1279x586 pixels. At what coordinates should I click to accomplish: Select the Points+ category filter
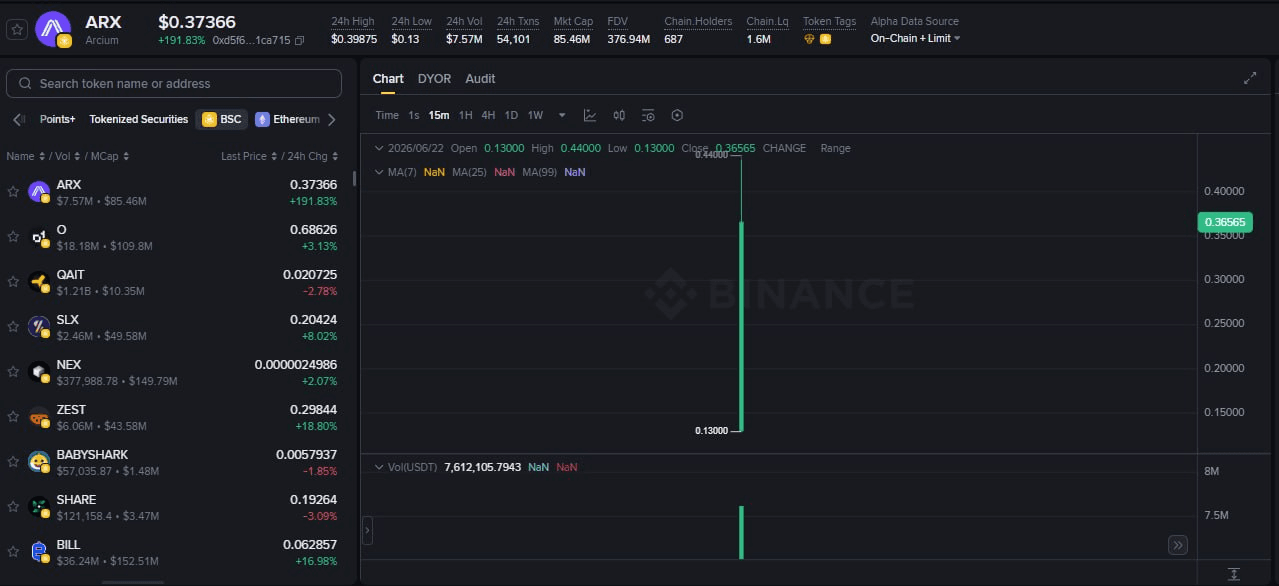coord(58,119)
